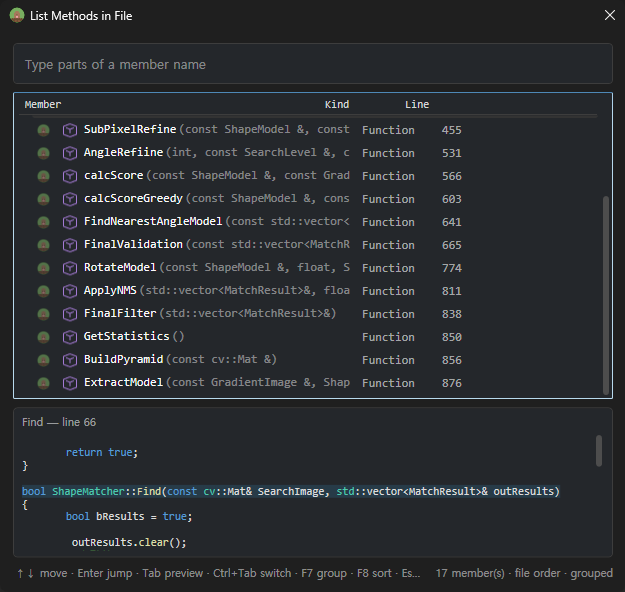Click the green avatar icon on ApplyNMS row

[43, 291]
